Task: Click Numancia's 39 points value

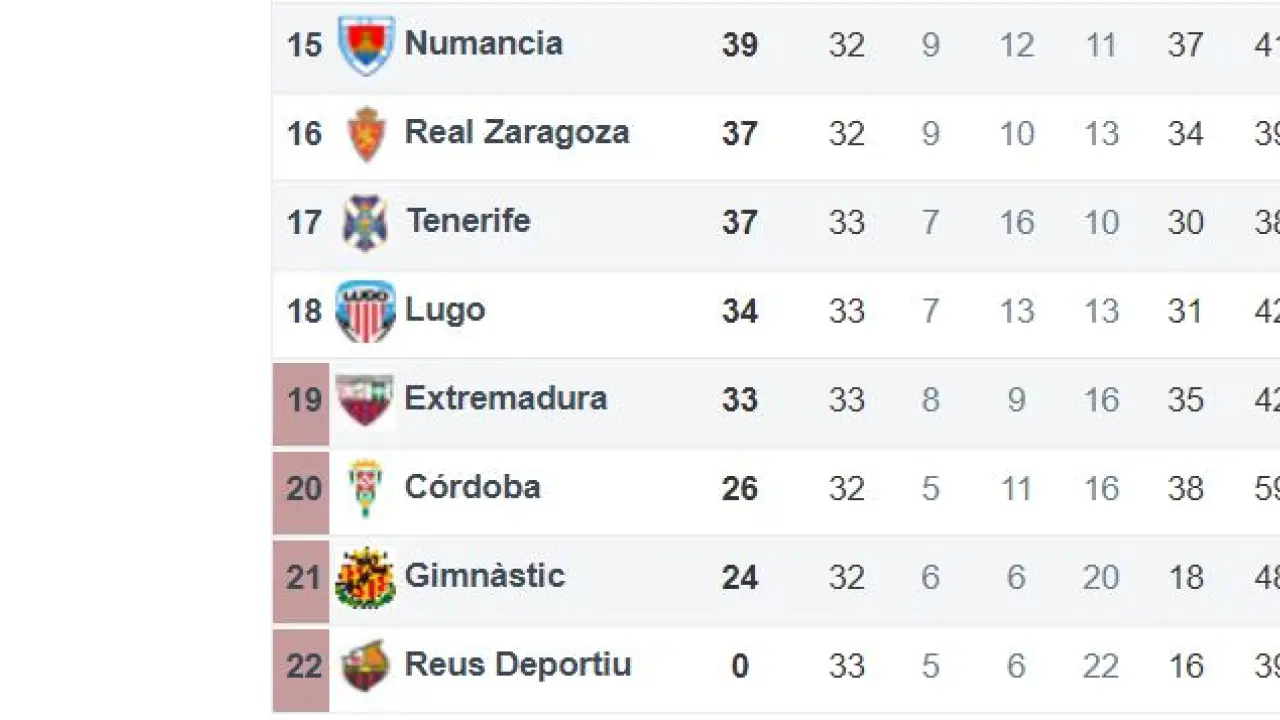Action: pos(740,45)
